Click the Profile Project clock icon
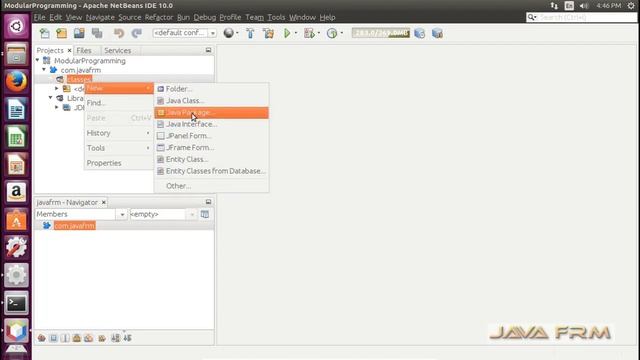 point(332,33)
